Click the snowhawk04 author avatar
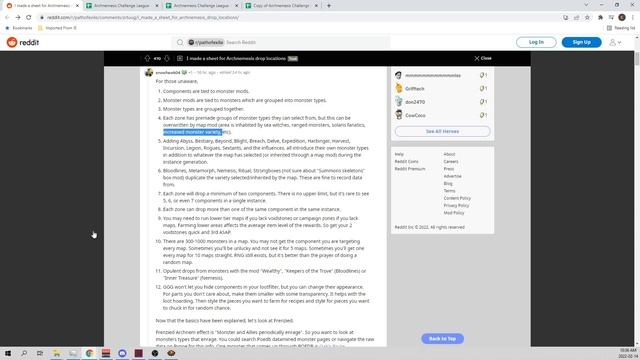Screen dimensions: 640x360 click(x=149, y=72)
